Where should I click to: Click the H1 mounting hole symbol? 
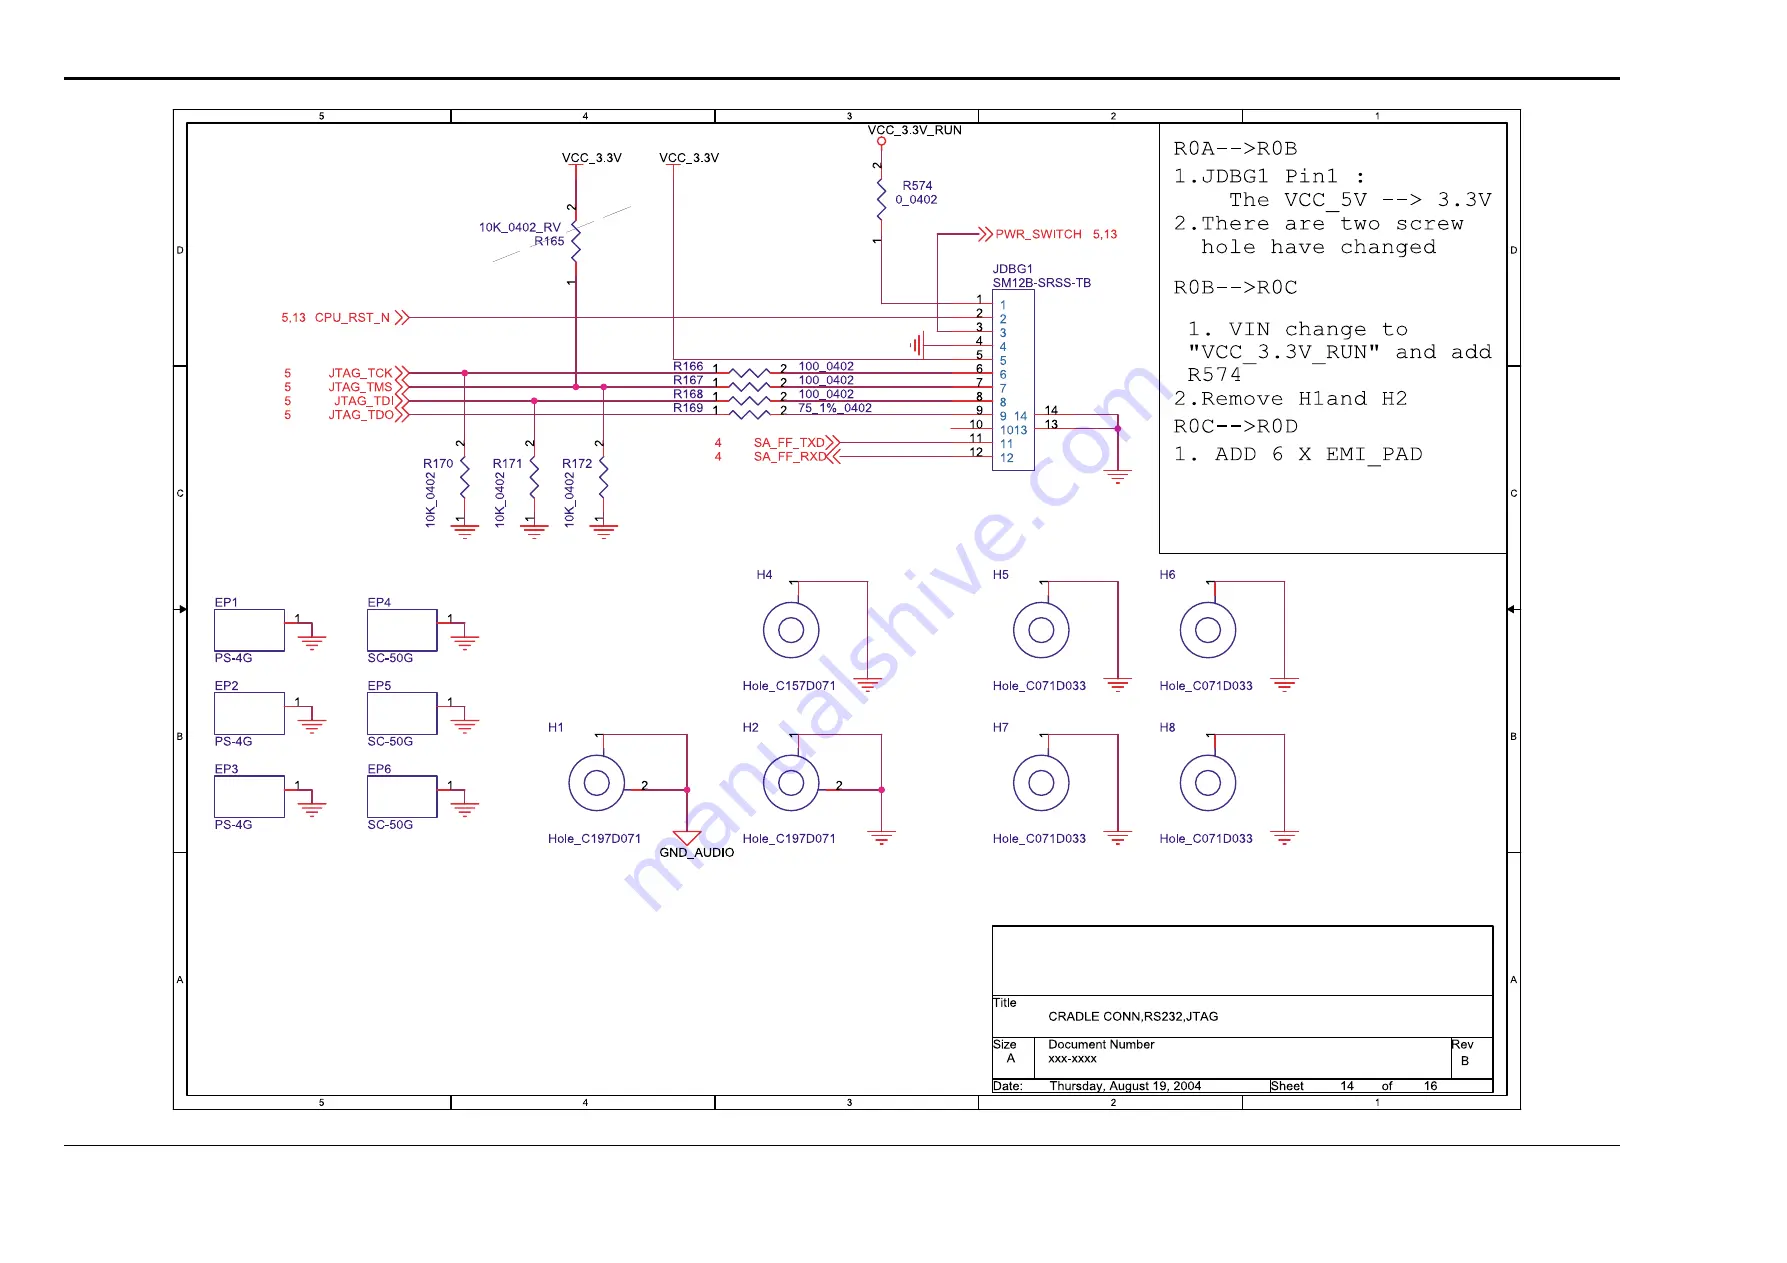[x=597, y=783]
